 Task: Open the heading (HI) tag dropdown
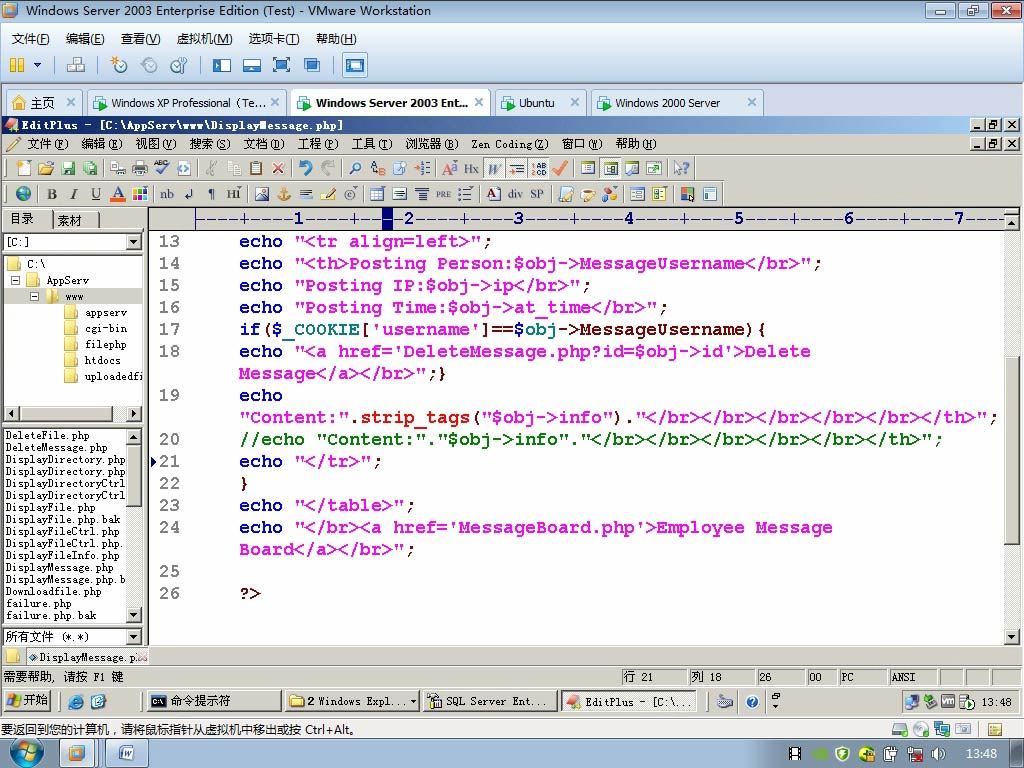pos(234,194)
